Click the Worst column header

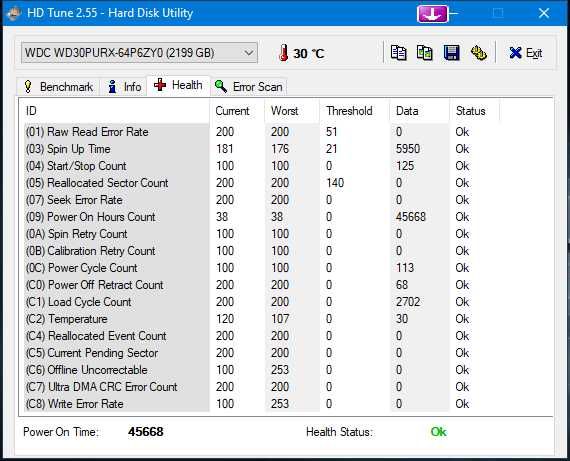tap(292, 111)
